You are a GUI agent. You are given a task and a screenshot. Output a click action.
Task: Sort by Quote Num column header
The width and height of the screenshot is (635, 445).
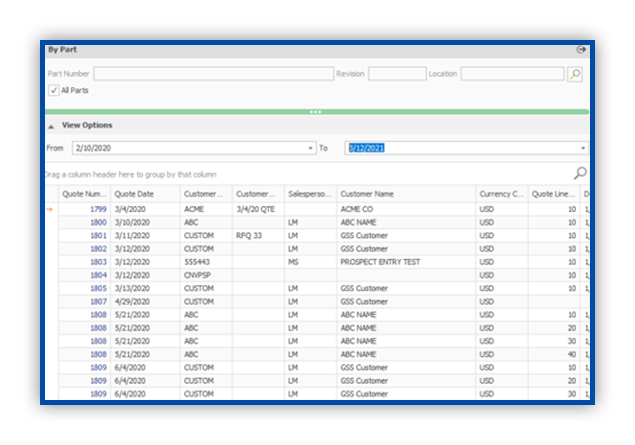84,194
